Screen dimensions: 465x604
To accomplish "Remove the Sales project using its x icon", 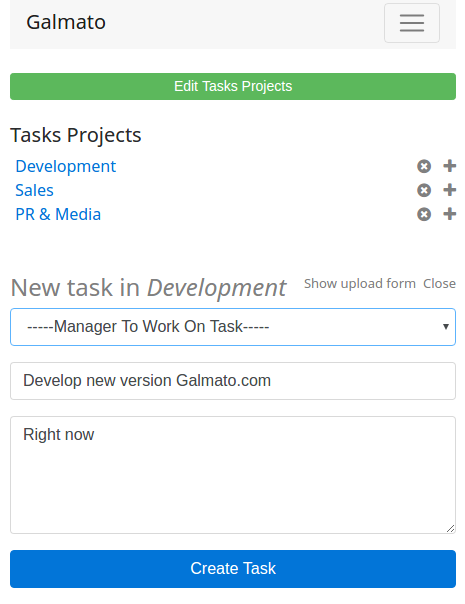I will [x=424, y=190].
